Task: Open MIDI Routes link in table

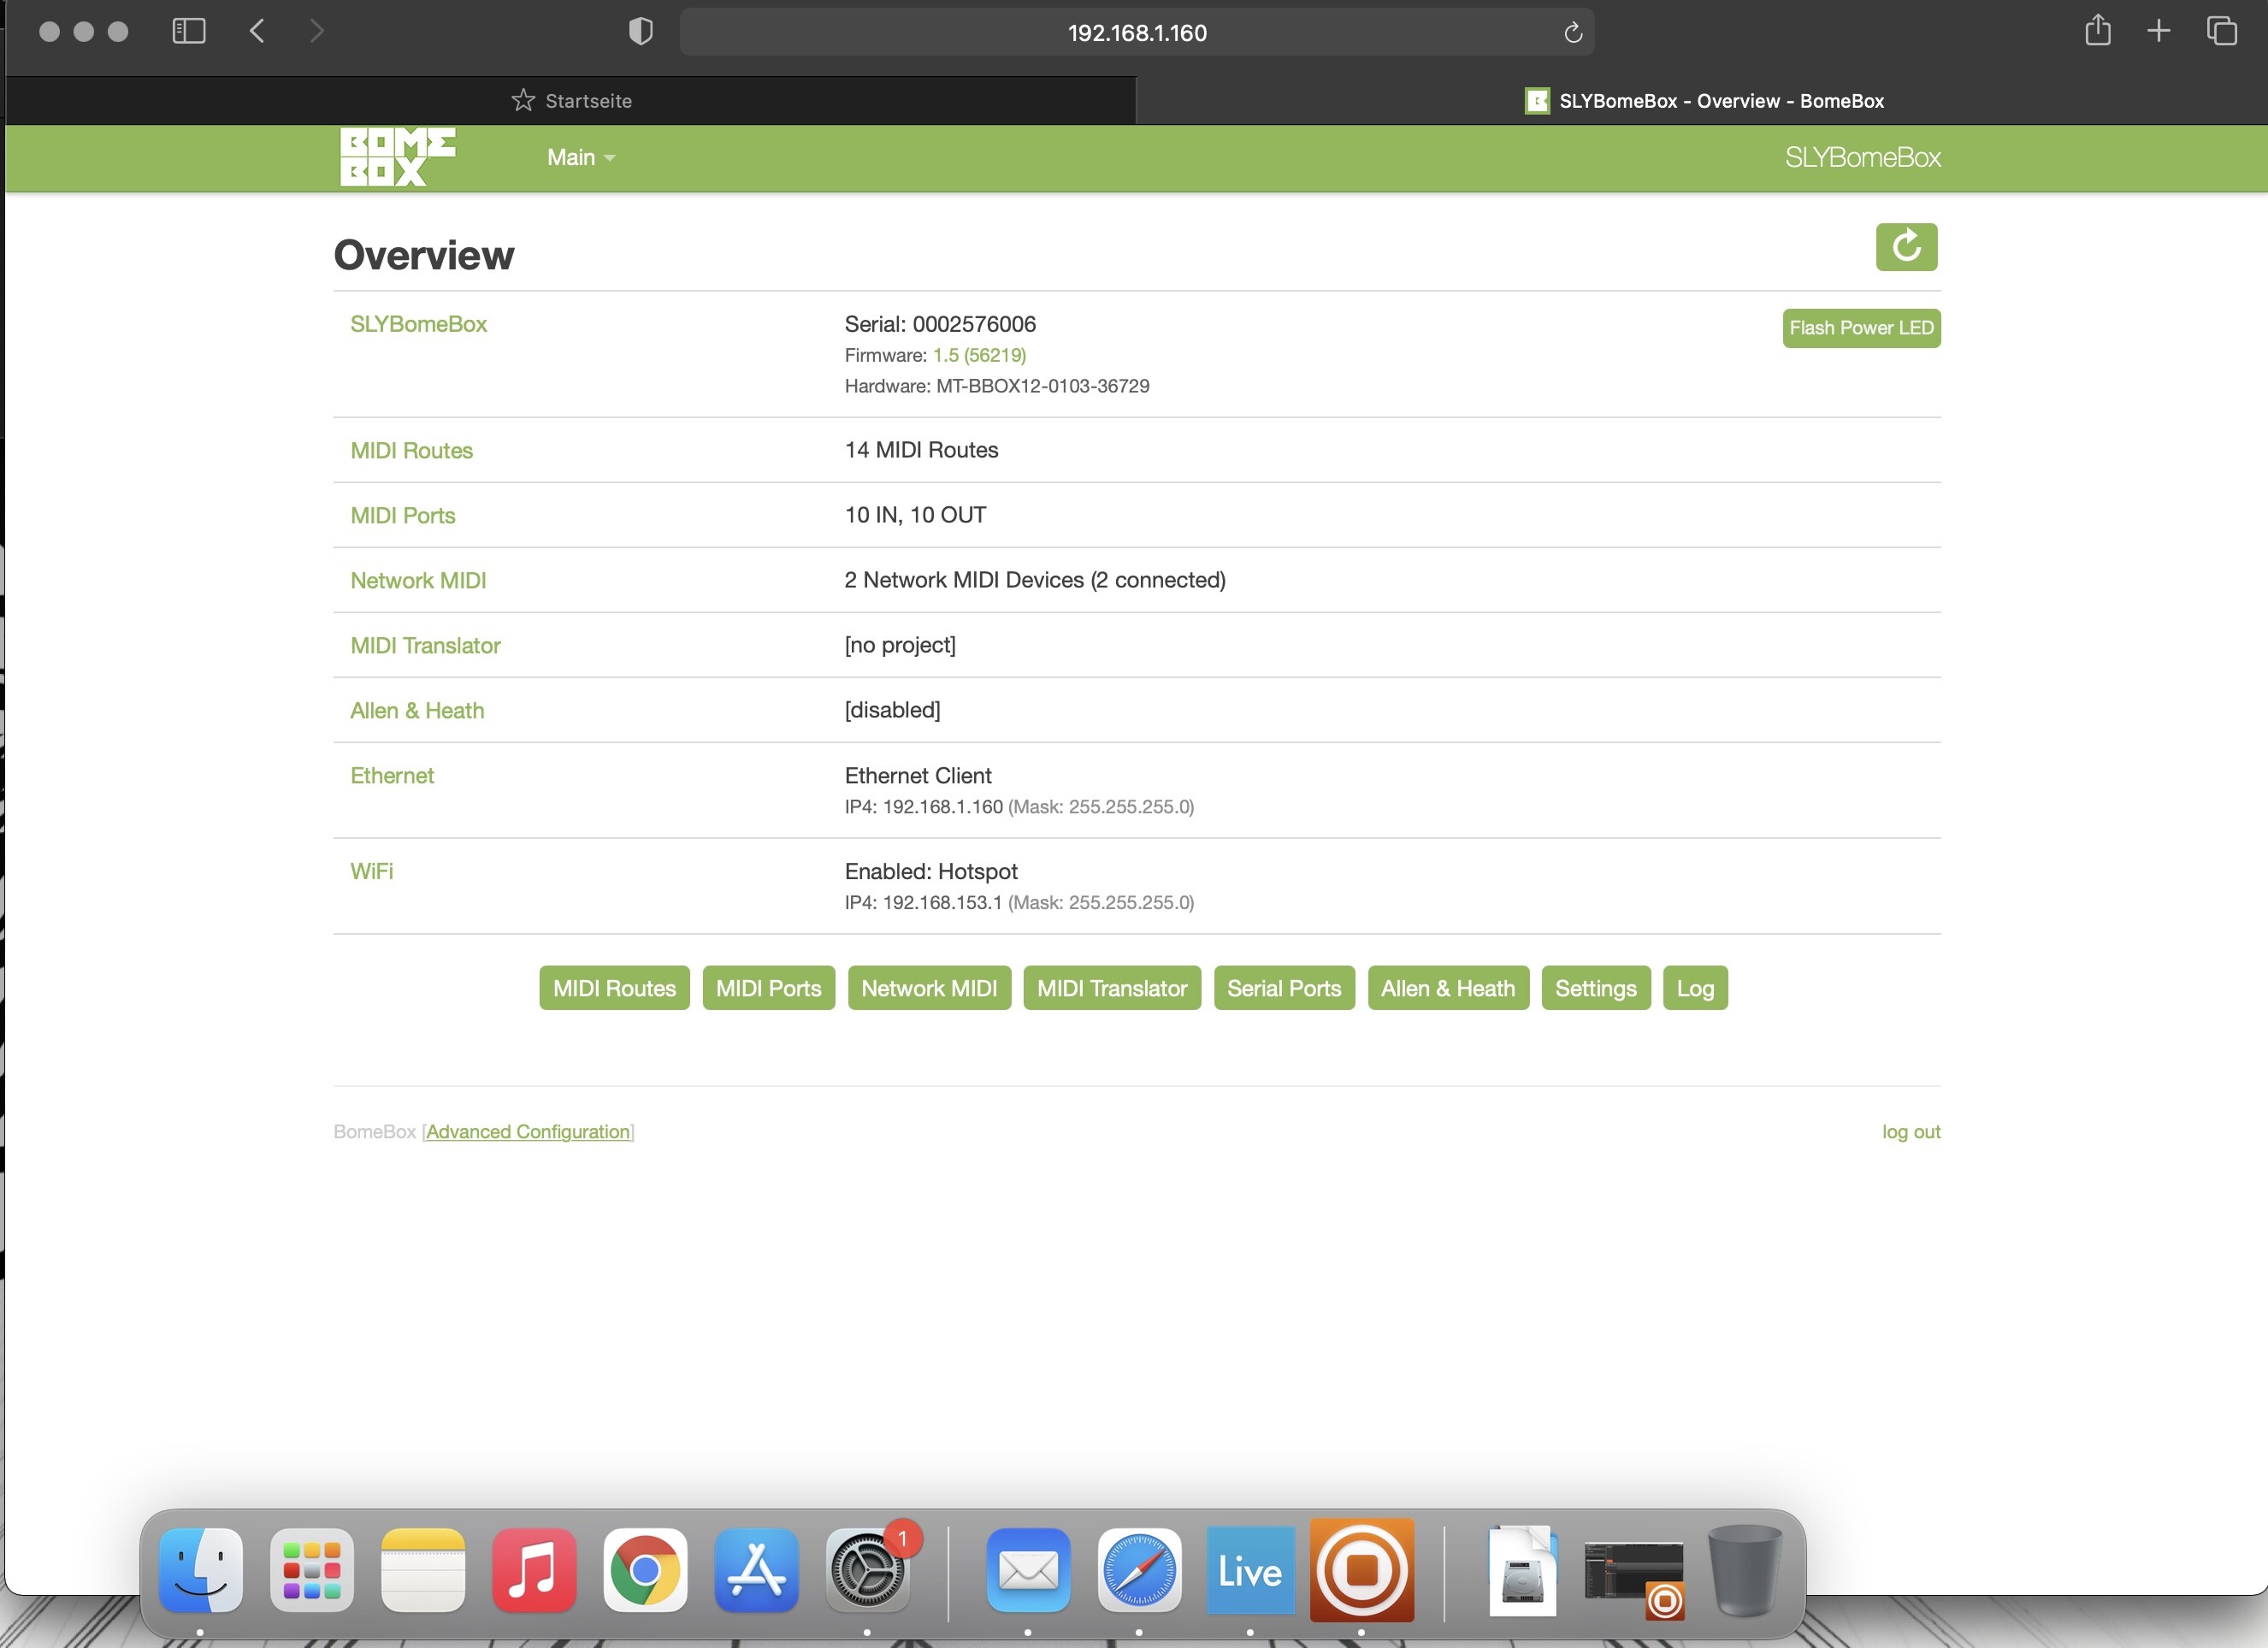Action: (x=411, y=451)
